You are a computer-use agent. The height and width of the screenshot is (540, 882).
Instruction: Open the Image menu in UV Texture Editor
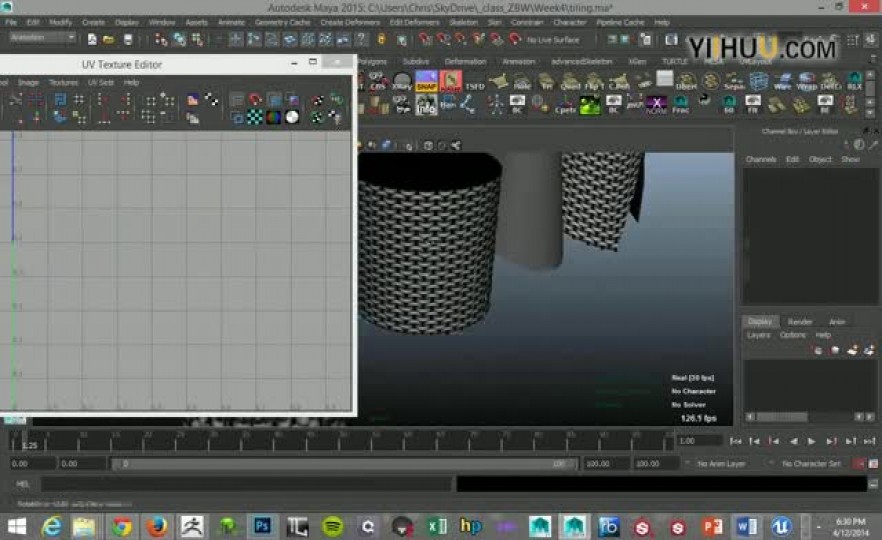(x=28, y=83)
